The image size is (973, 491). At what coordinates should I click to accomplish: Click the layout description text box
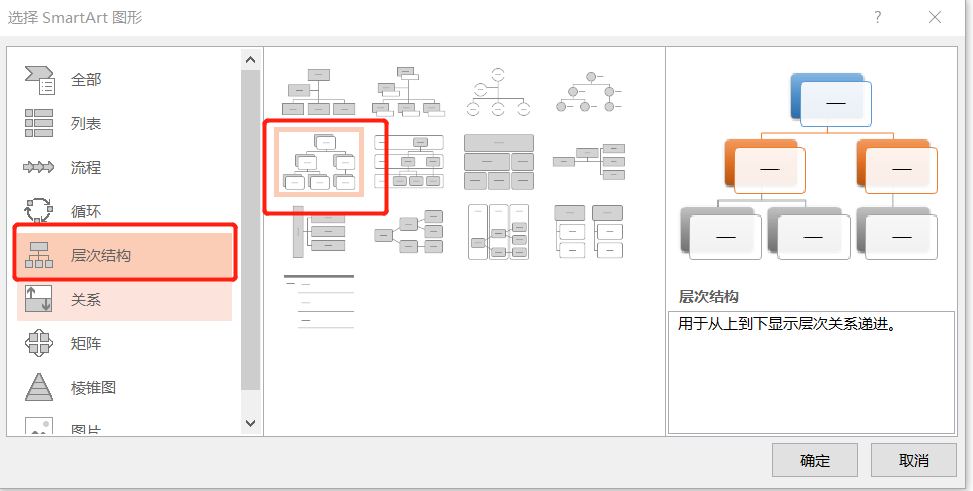pos(812,372)
